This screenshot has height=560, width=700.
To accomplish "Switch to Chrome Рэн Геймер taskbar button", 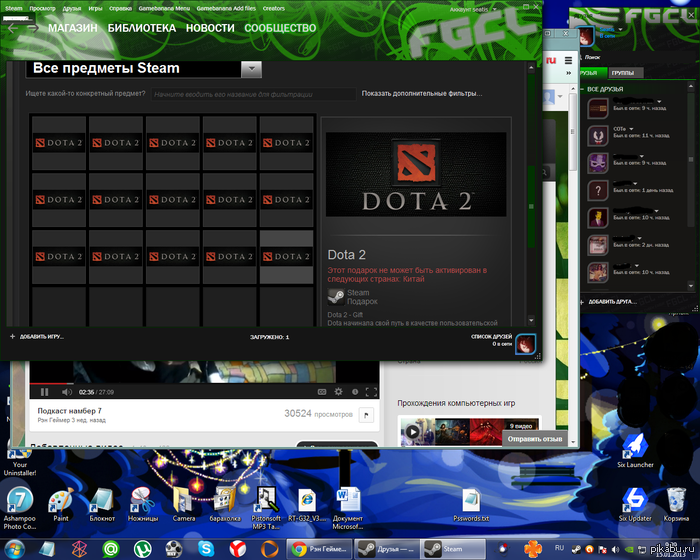I will coord(320,549).
